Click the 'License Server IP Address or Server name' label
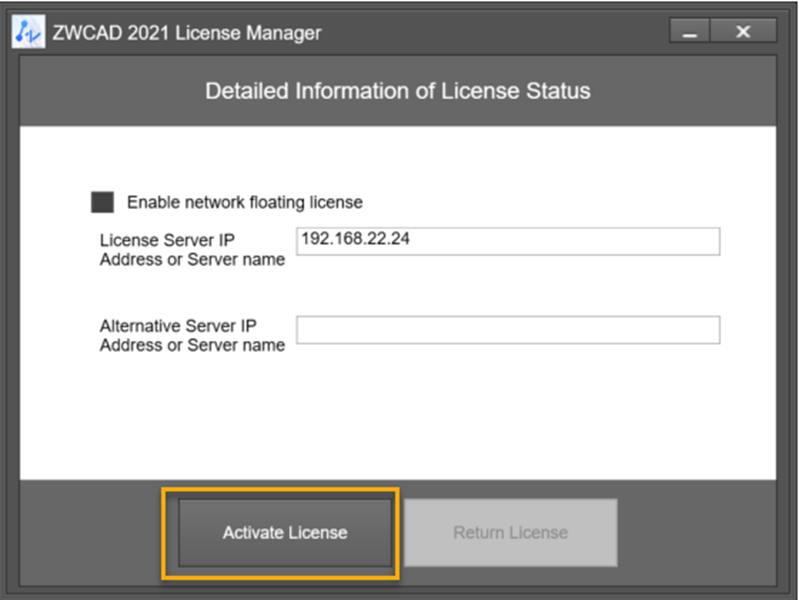This screenshot has height=600, width=799. click(x=192, y=250)
